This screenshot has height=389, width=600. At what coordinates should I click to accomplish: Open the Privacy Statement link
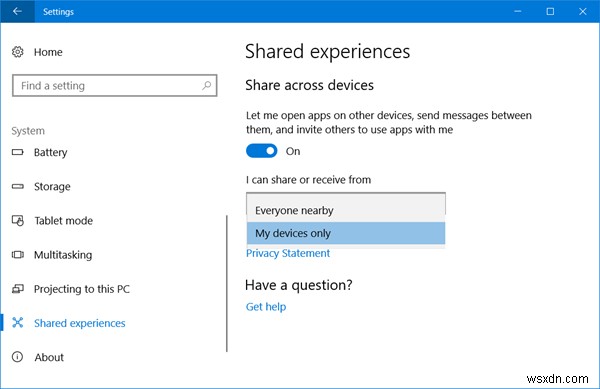pos(288,253)
